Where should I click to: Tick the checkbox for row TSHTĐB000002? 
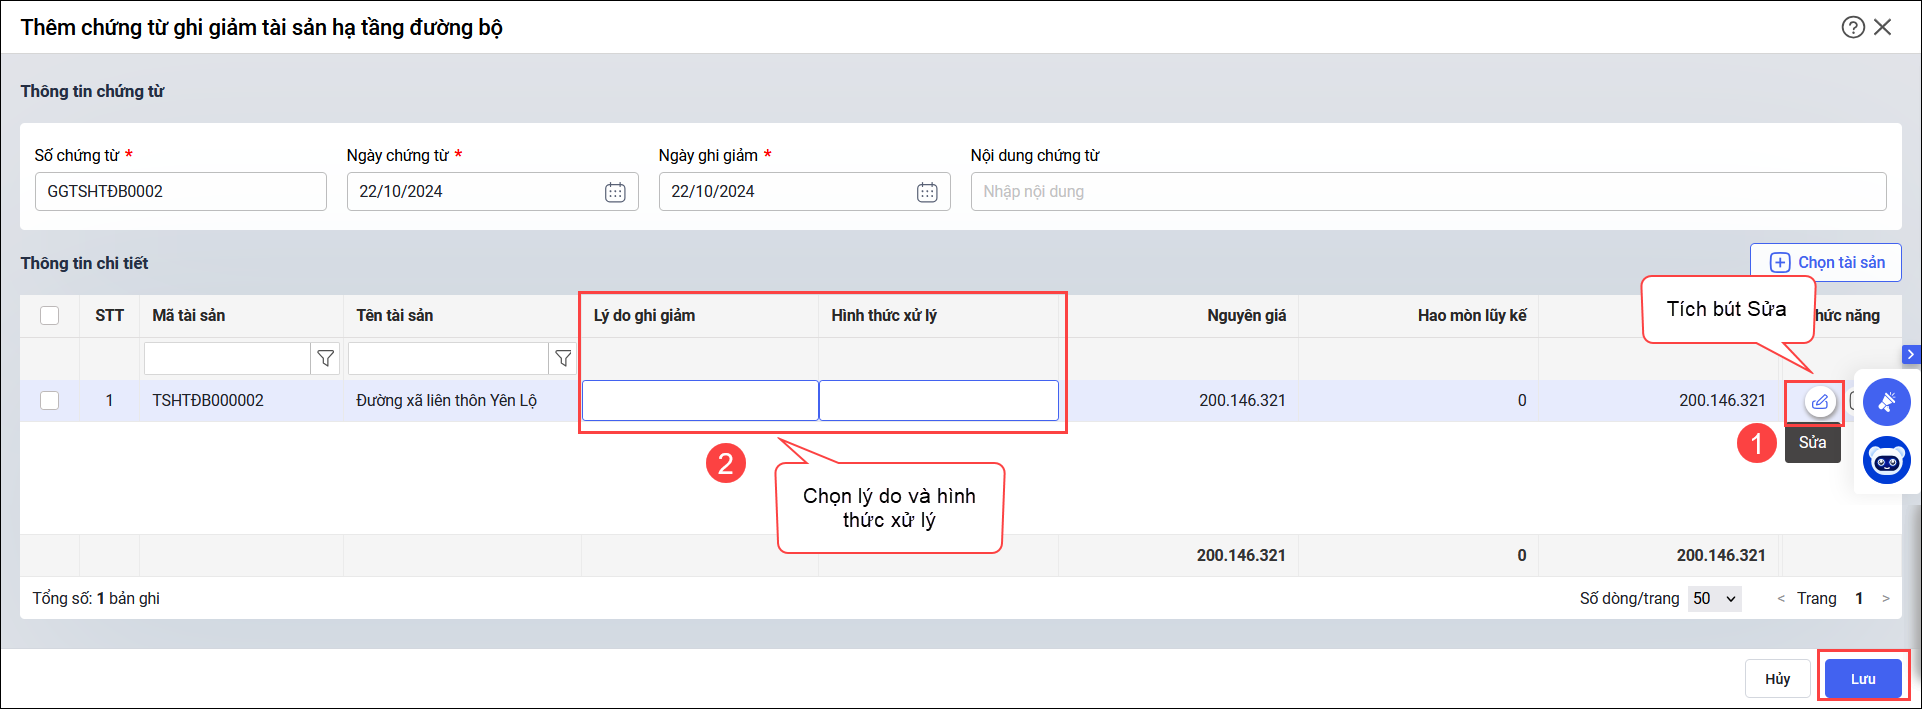(49, 400)
